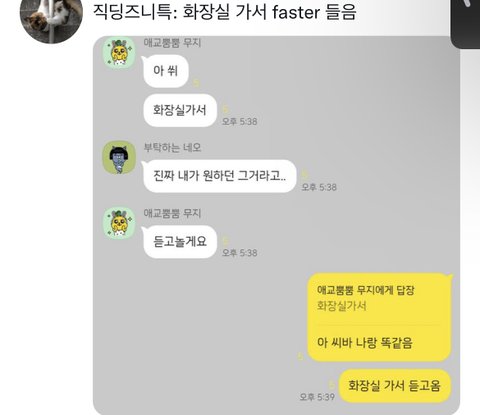Screen dimensions: 480x415
Task: Tap the quoted '화장실가서' text in the reply
Action: pos(341,306)
